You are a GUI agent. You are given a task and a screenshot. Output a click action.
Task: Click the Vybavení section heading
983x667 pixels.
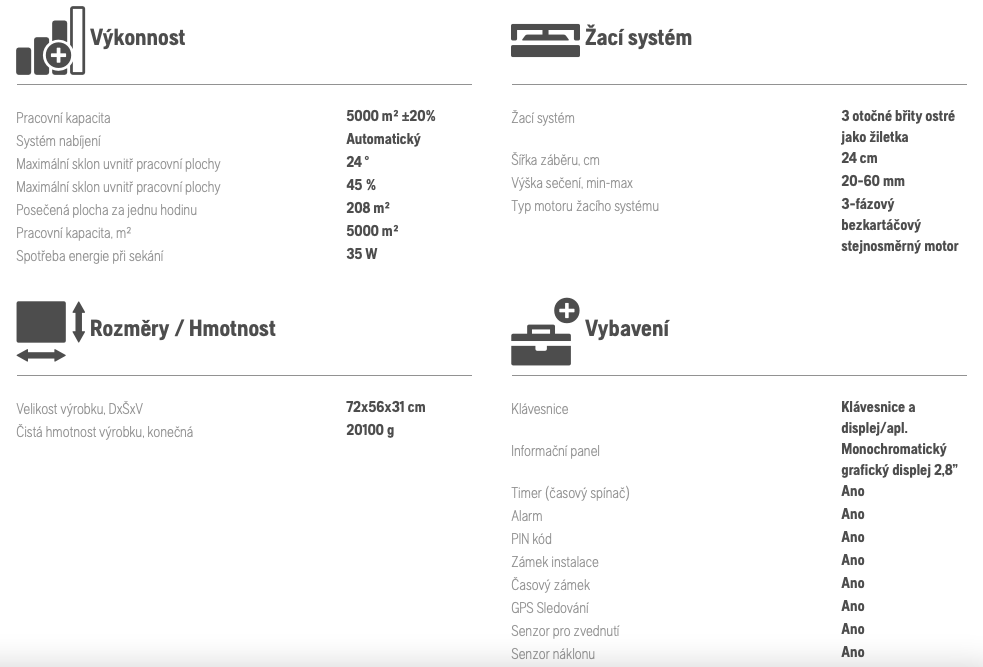pos(627,328)
